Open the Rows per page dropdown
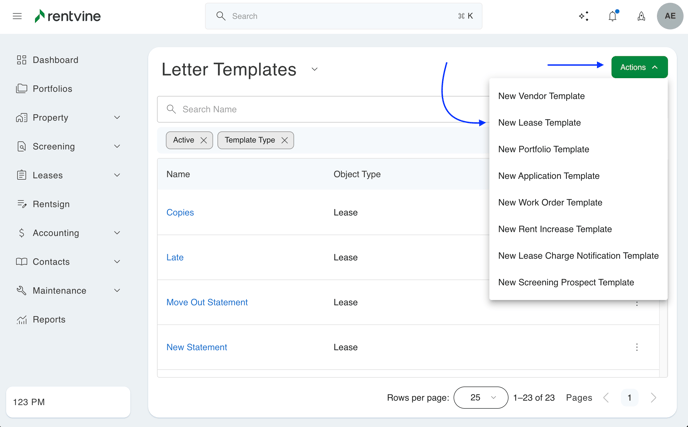The image size is (688, 427). pos(480,397)
